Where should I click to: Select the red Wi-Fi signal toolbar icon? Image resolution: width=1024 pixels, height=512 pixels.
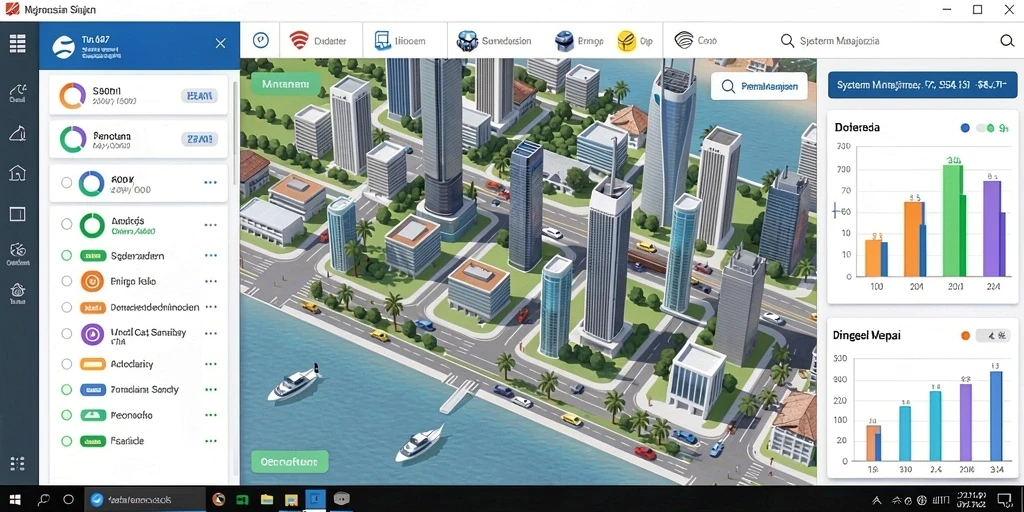(x=299, y=40)
